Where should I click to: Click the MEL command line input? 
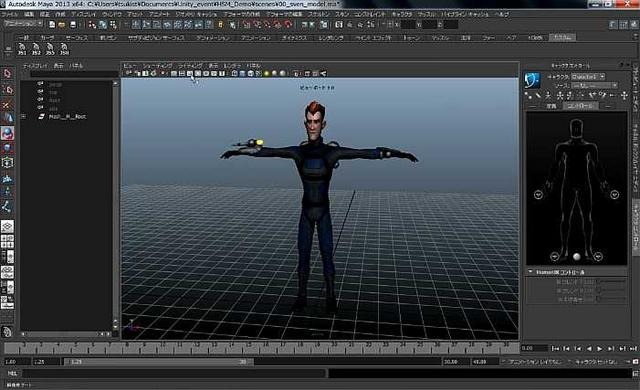175,373
